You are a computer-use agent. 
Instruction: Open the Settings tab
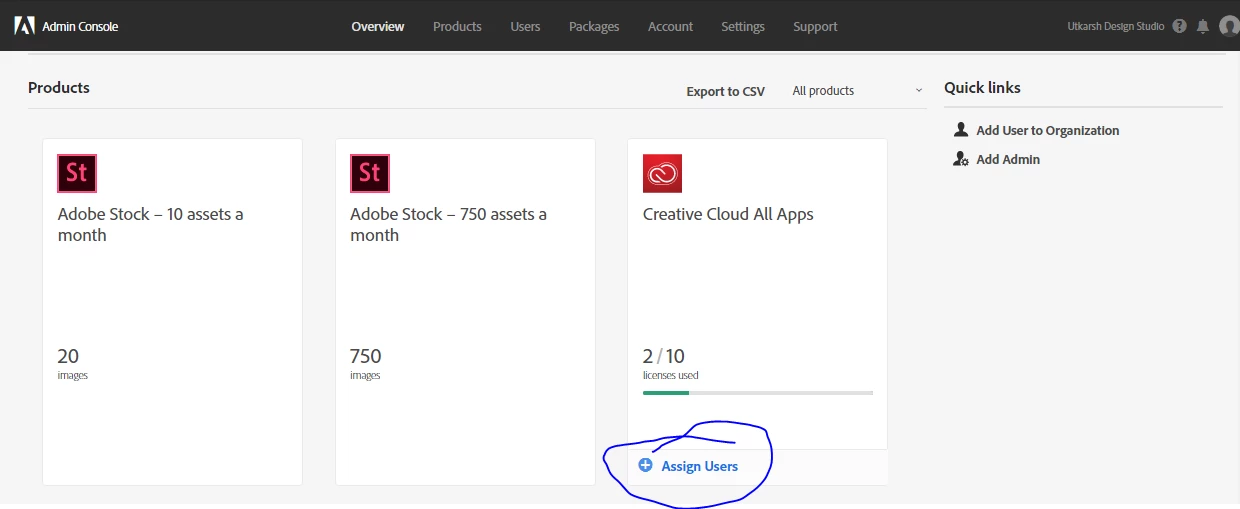pos(743,27)
